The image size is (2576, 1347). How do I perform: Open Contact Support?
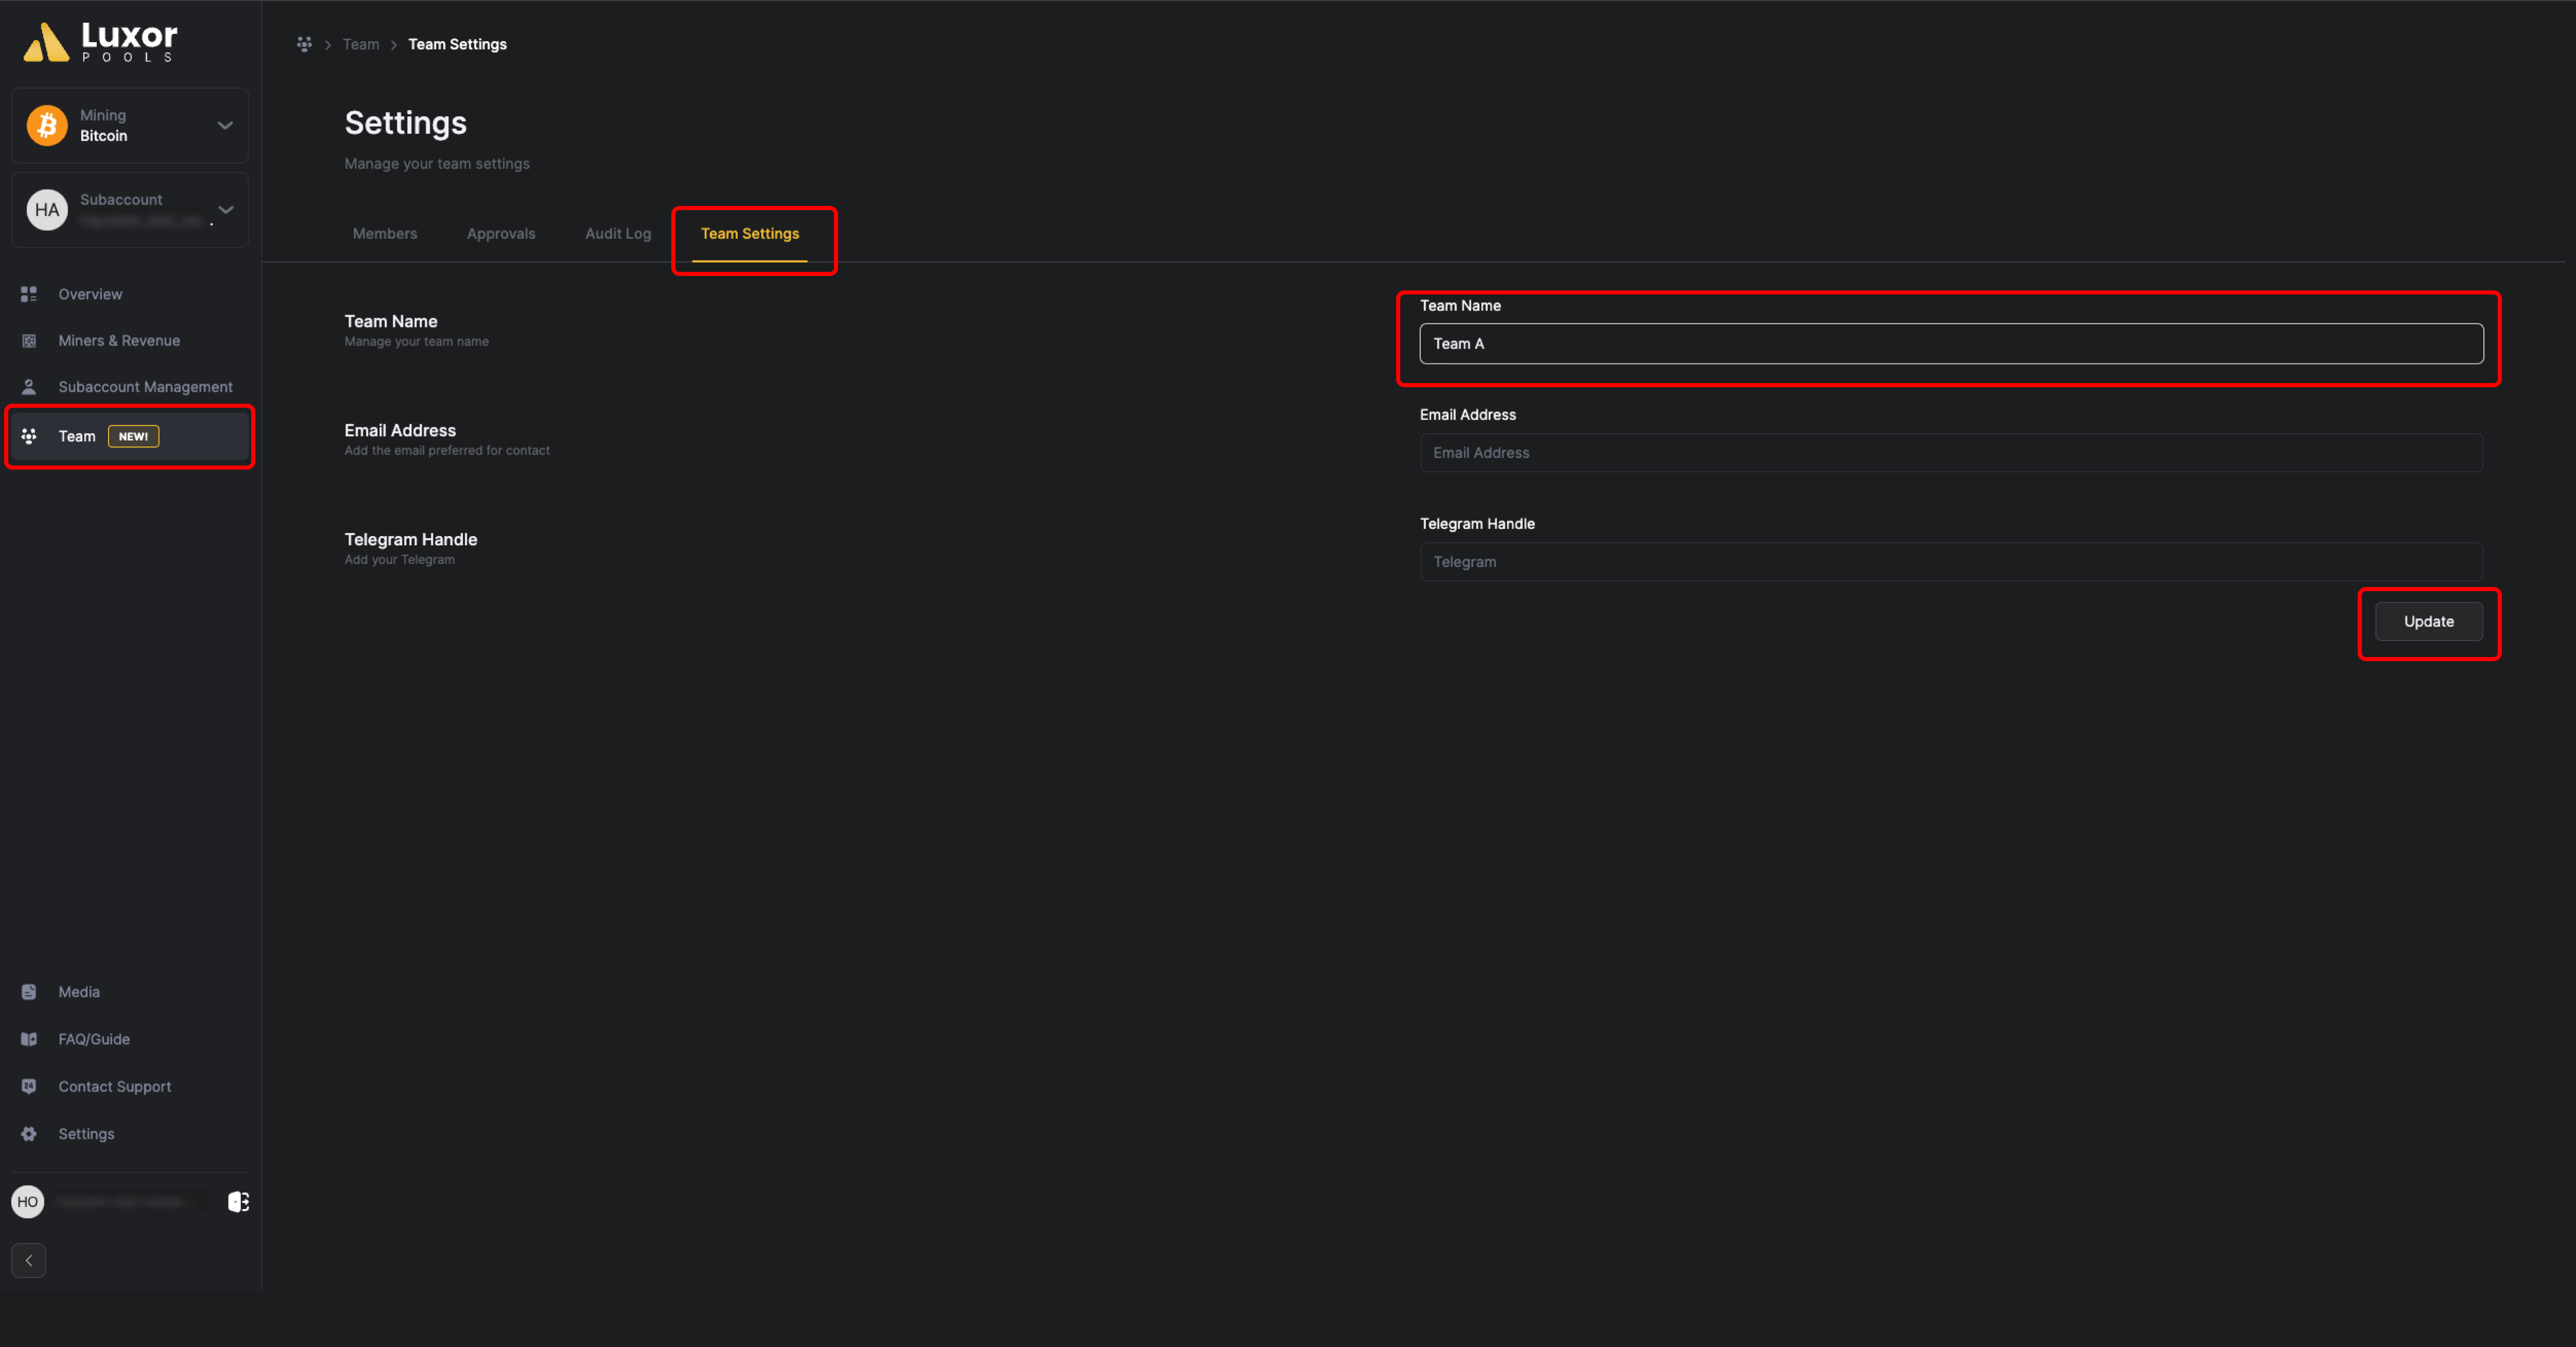click(x=115, y=1086)
